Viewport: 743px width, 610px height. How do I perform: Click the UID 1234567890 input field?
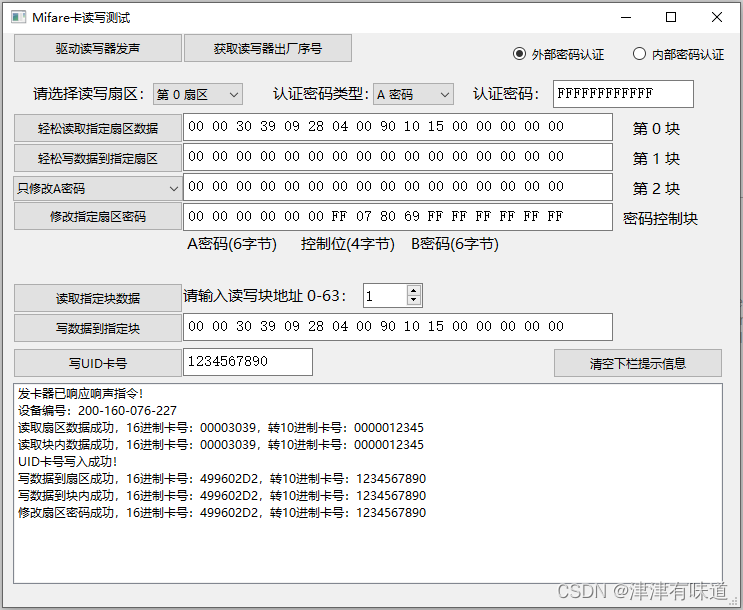tap(248, 362)
